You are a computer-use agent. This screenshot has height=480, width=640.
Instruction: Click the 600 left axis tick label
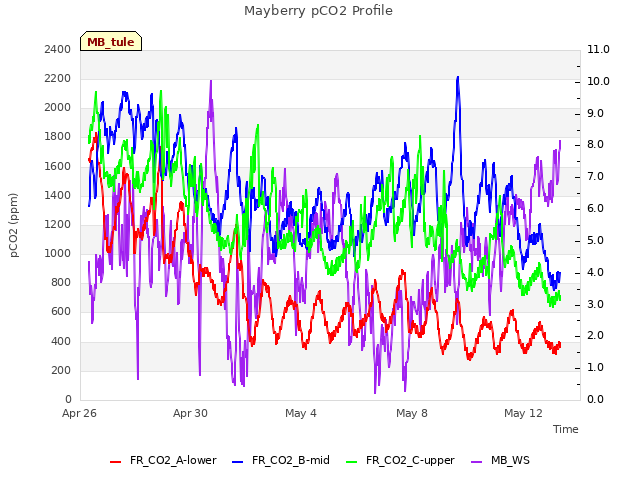61,312
